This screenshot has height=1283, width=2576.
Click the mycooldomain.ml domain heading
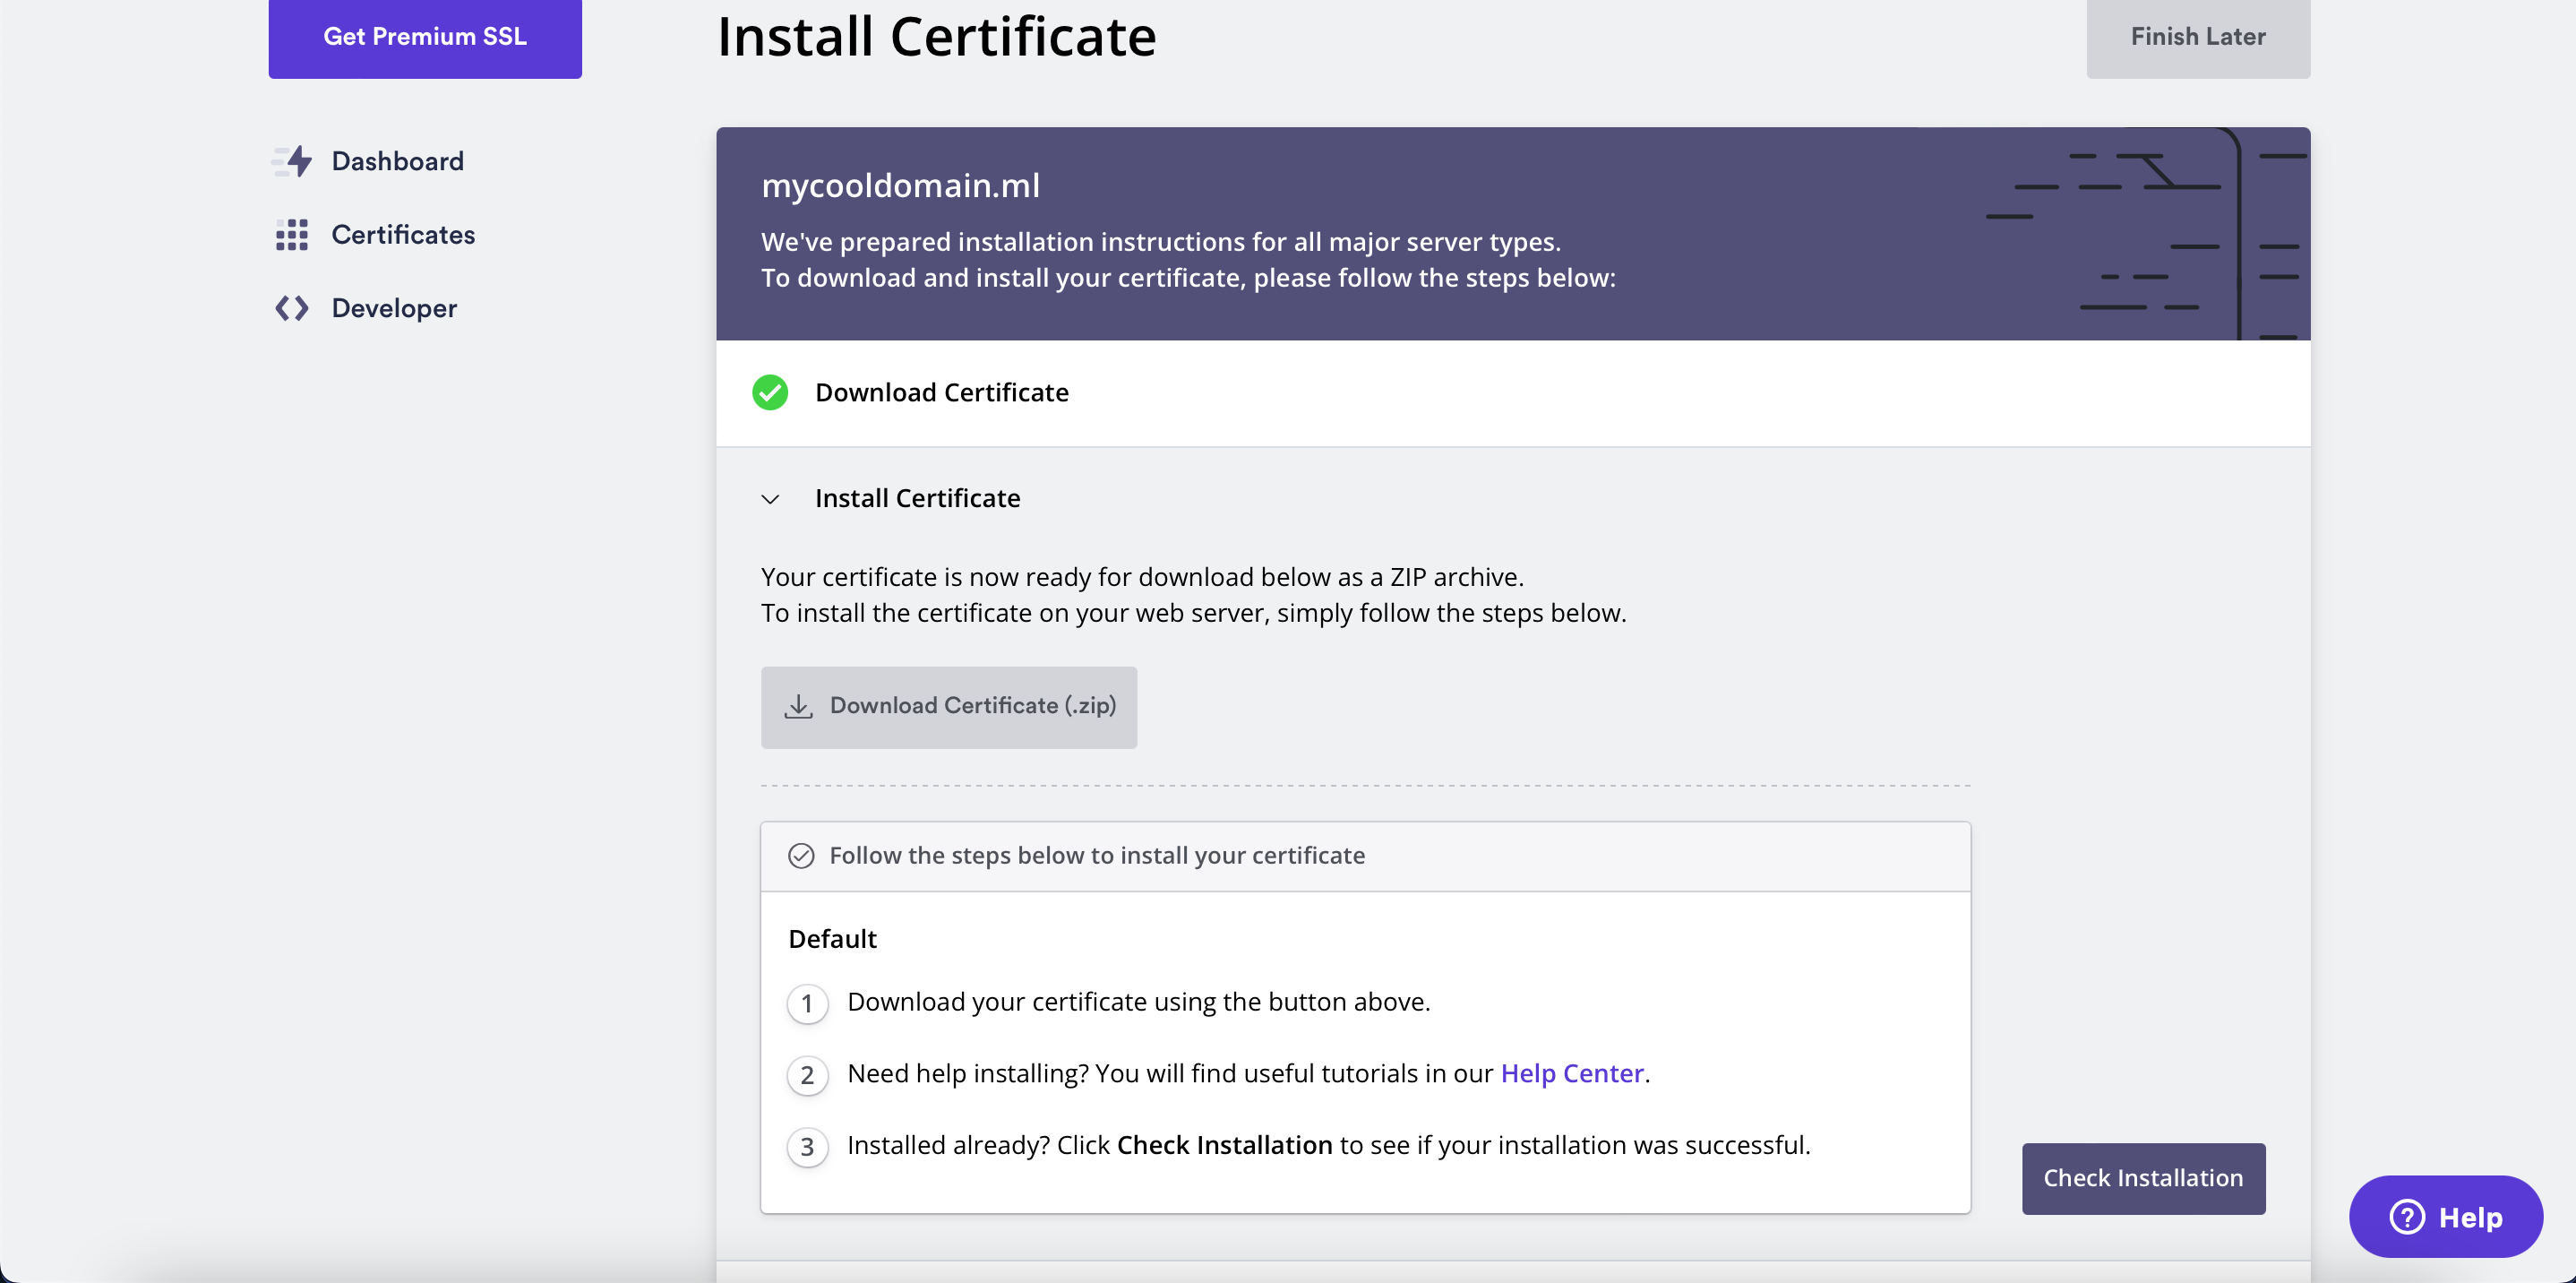click(900, 186)
